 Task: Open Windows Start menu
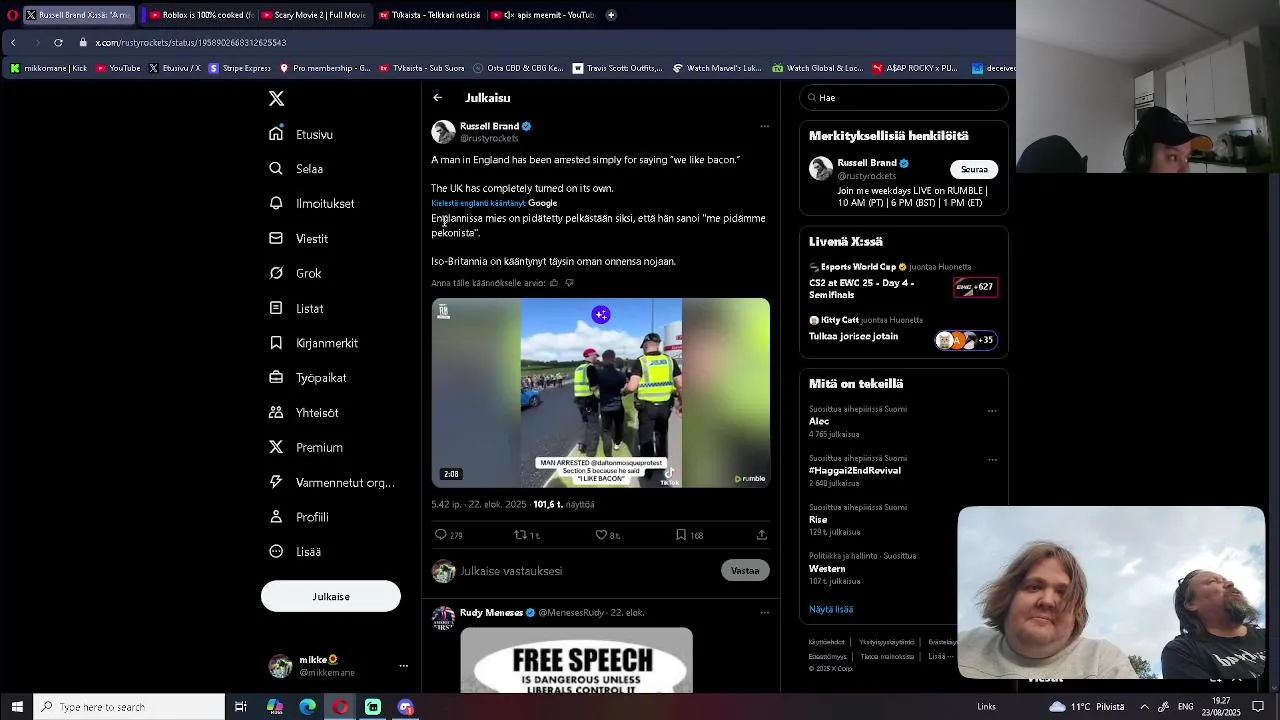[x=16, y=707]
